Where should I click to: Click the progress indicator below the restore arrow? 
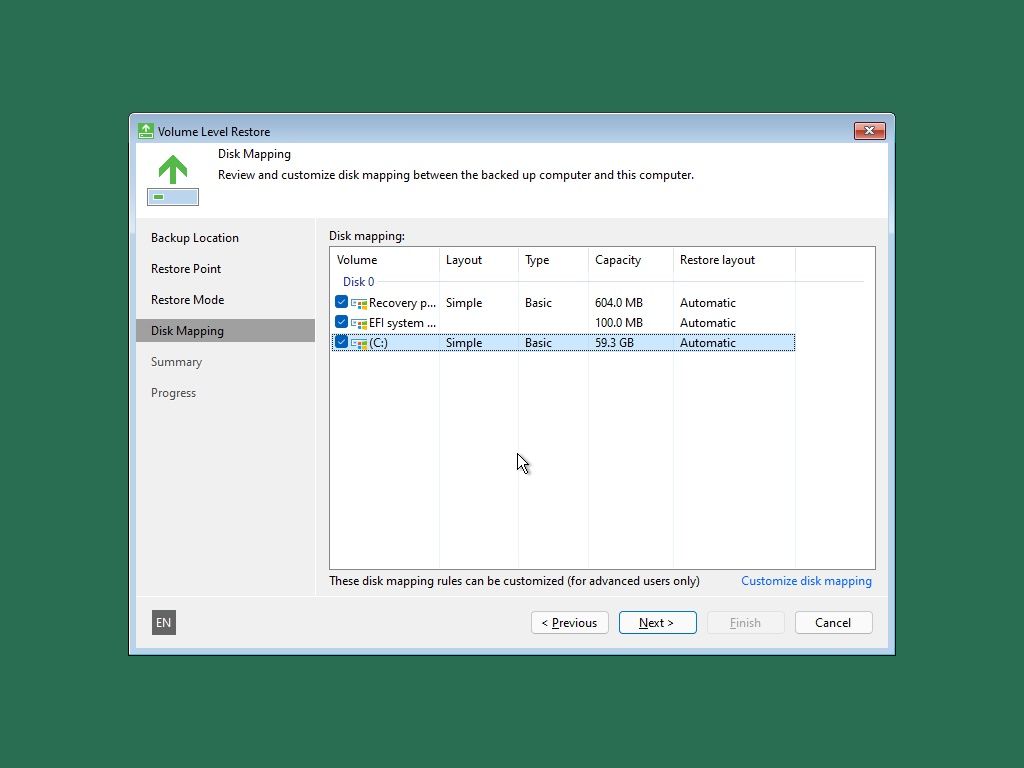172,197
